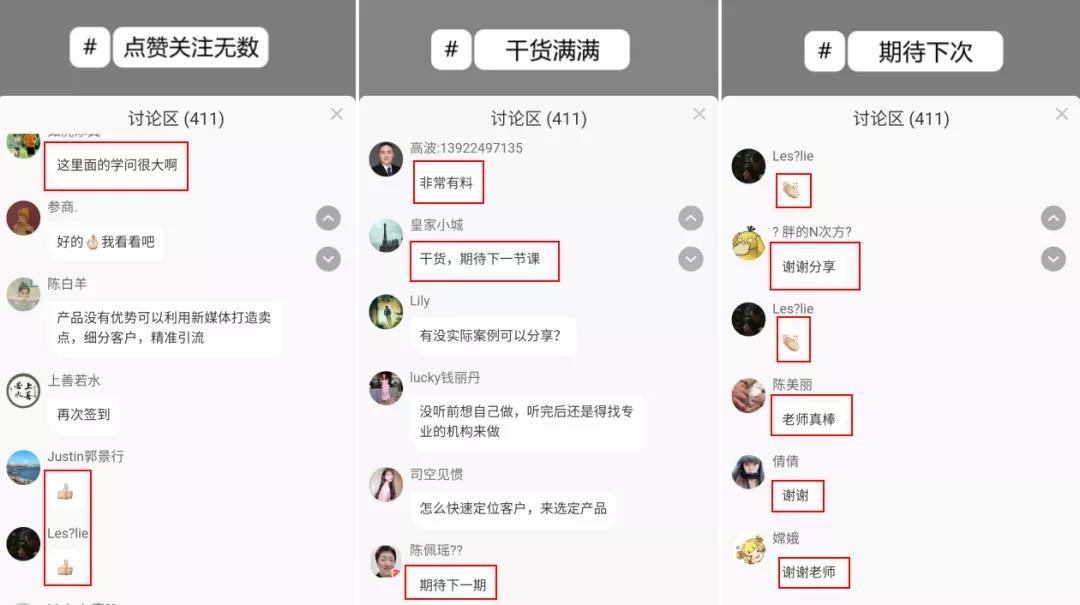
Task: Open 上善若水's round logo avatar
Action: pos(23,391)
